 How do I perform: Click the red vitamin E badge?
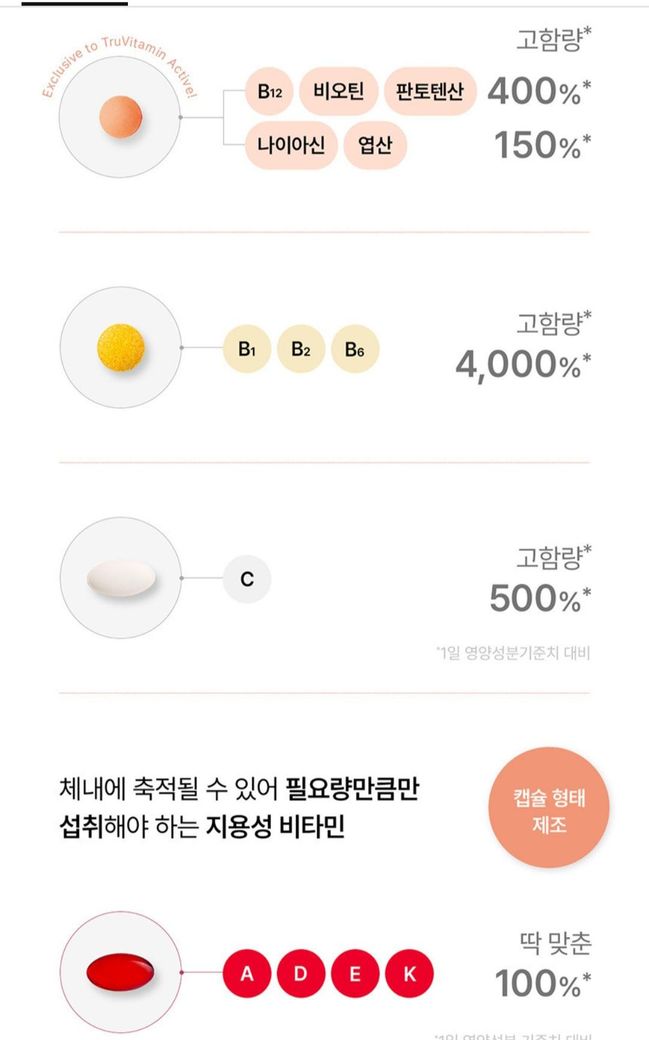[x=355, y=973]
